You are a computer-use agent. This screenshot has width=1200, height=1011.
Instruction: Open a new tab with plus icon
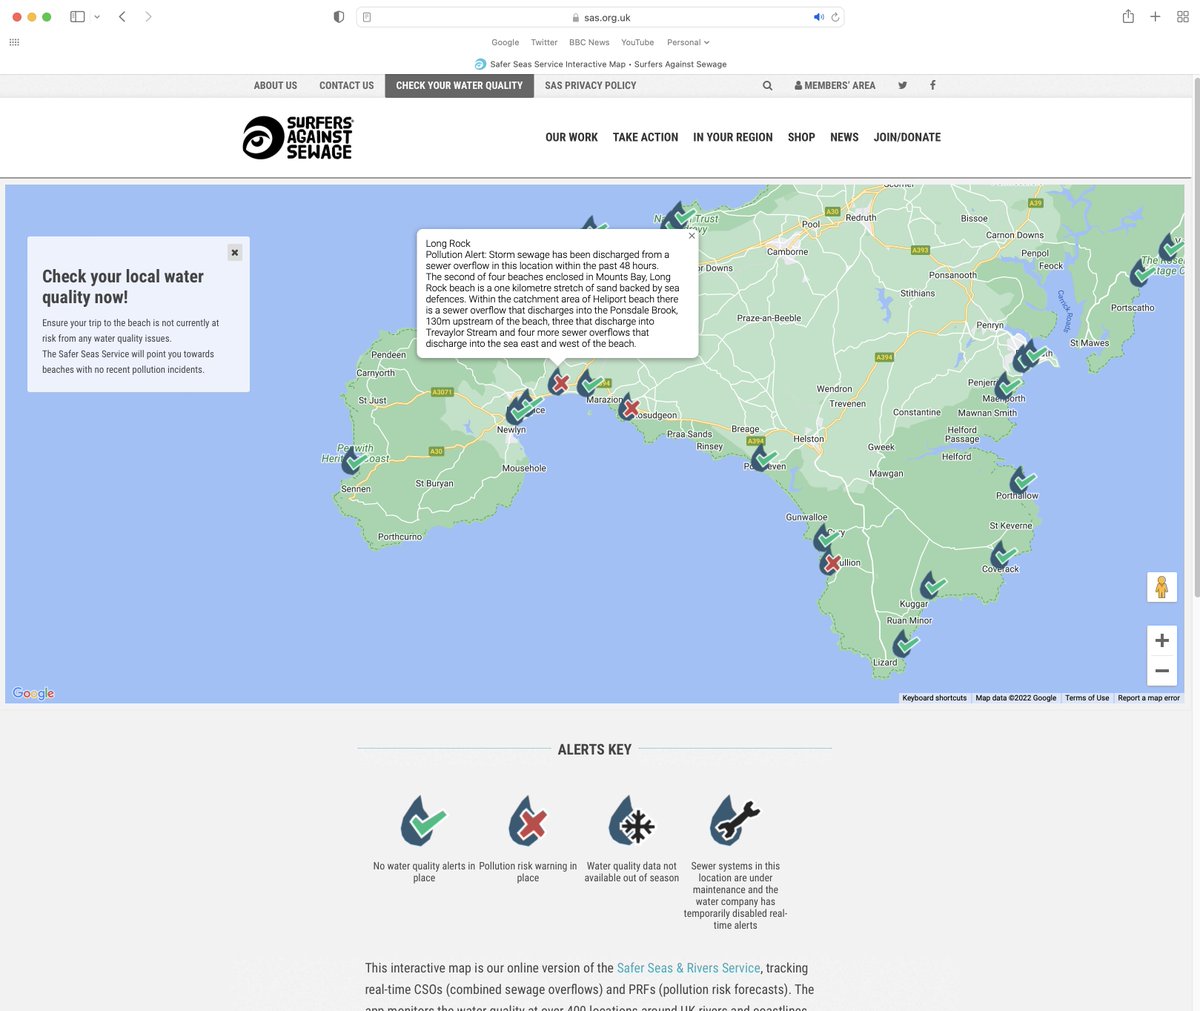point(1155,17)
